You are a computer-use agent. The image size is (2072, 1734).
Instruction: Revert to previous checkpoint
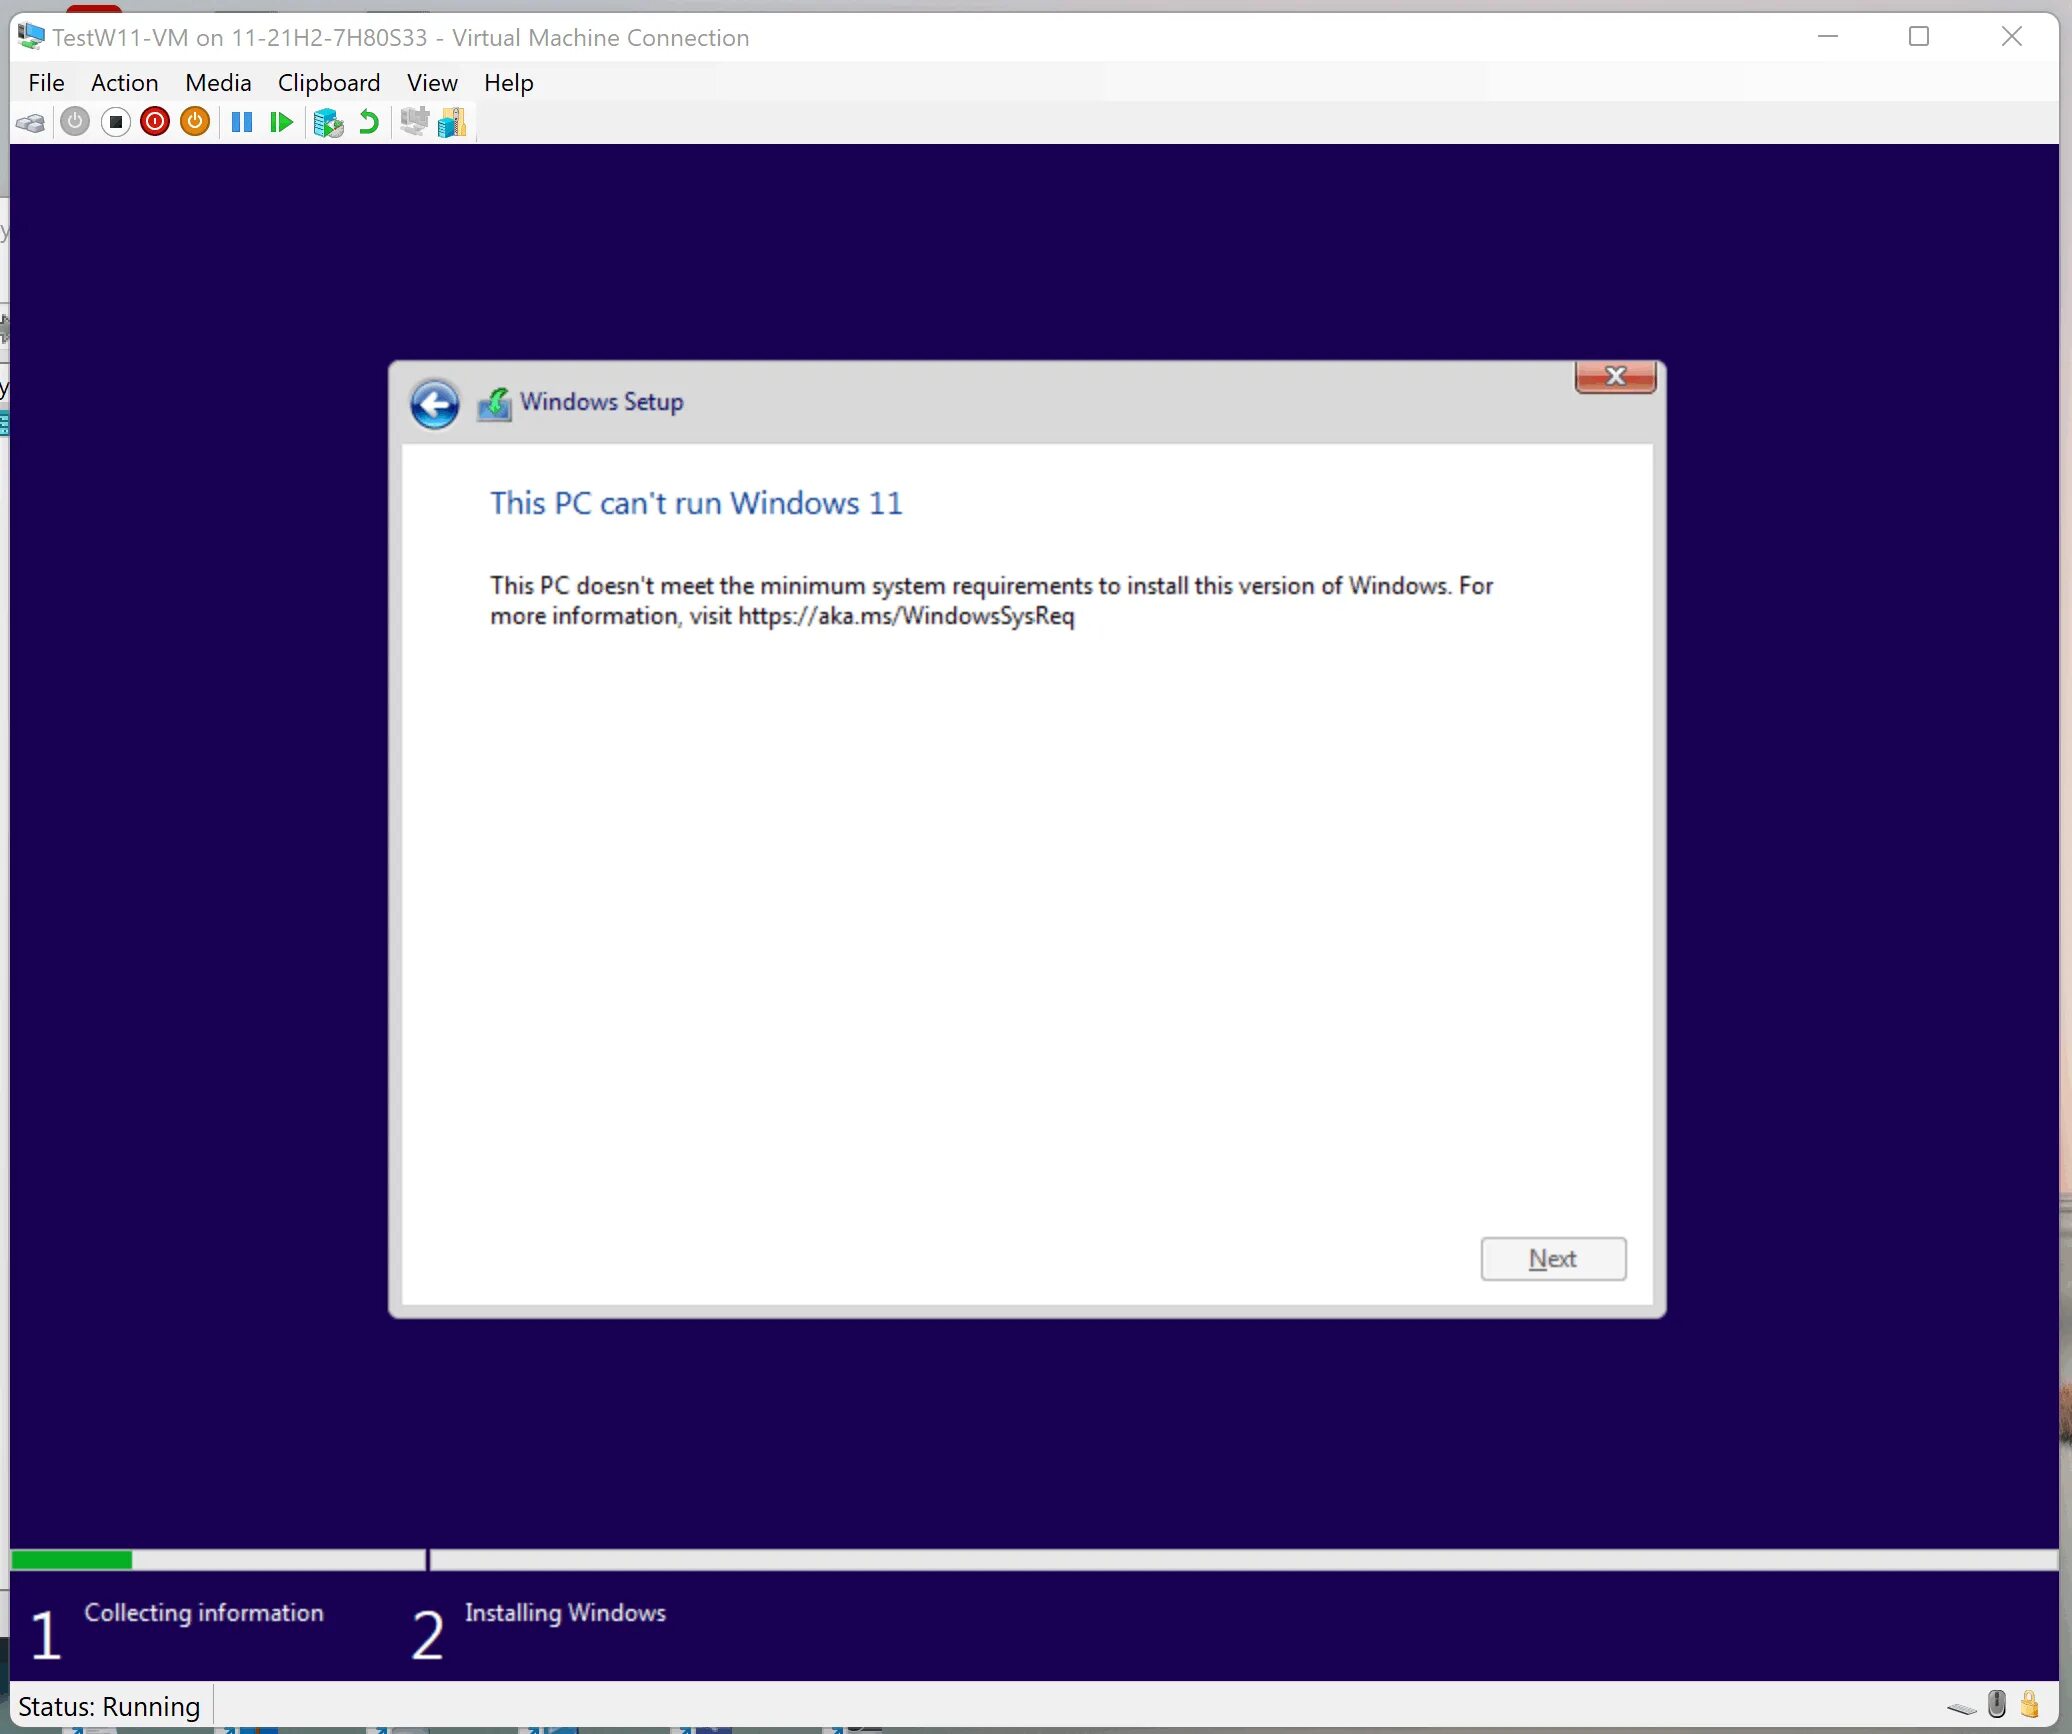click(x=368, y=122)
